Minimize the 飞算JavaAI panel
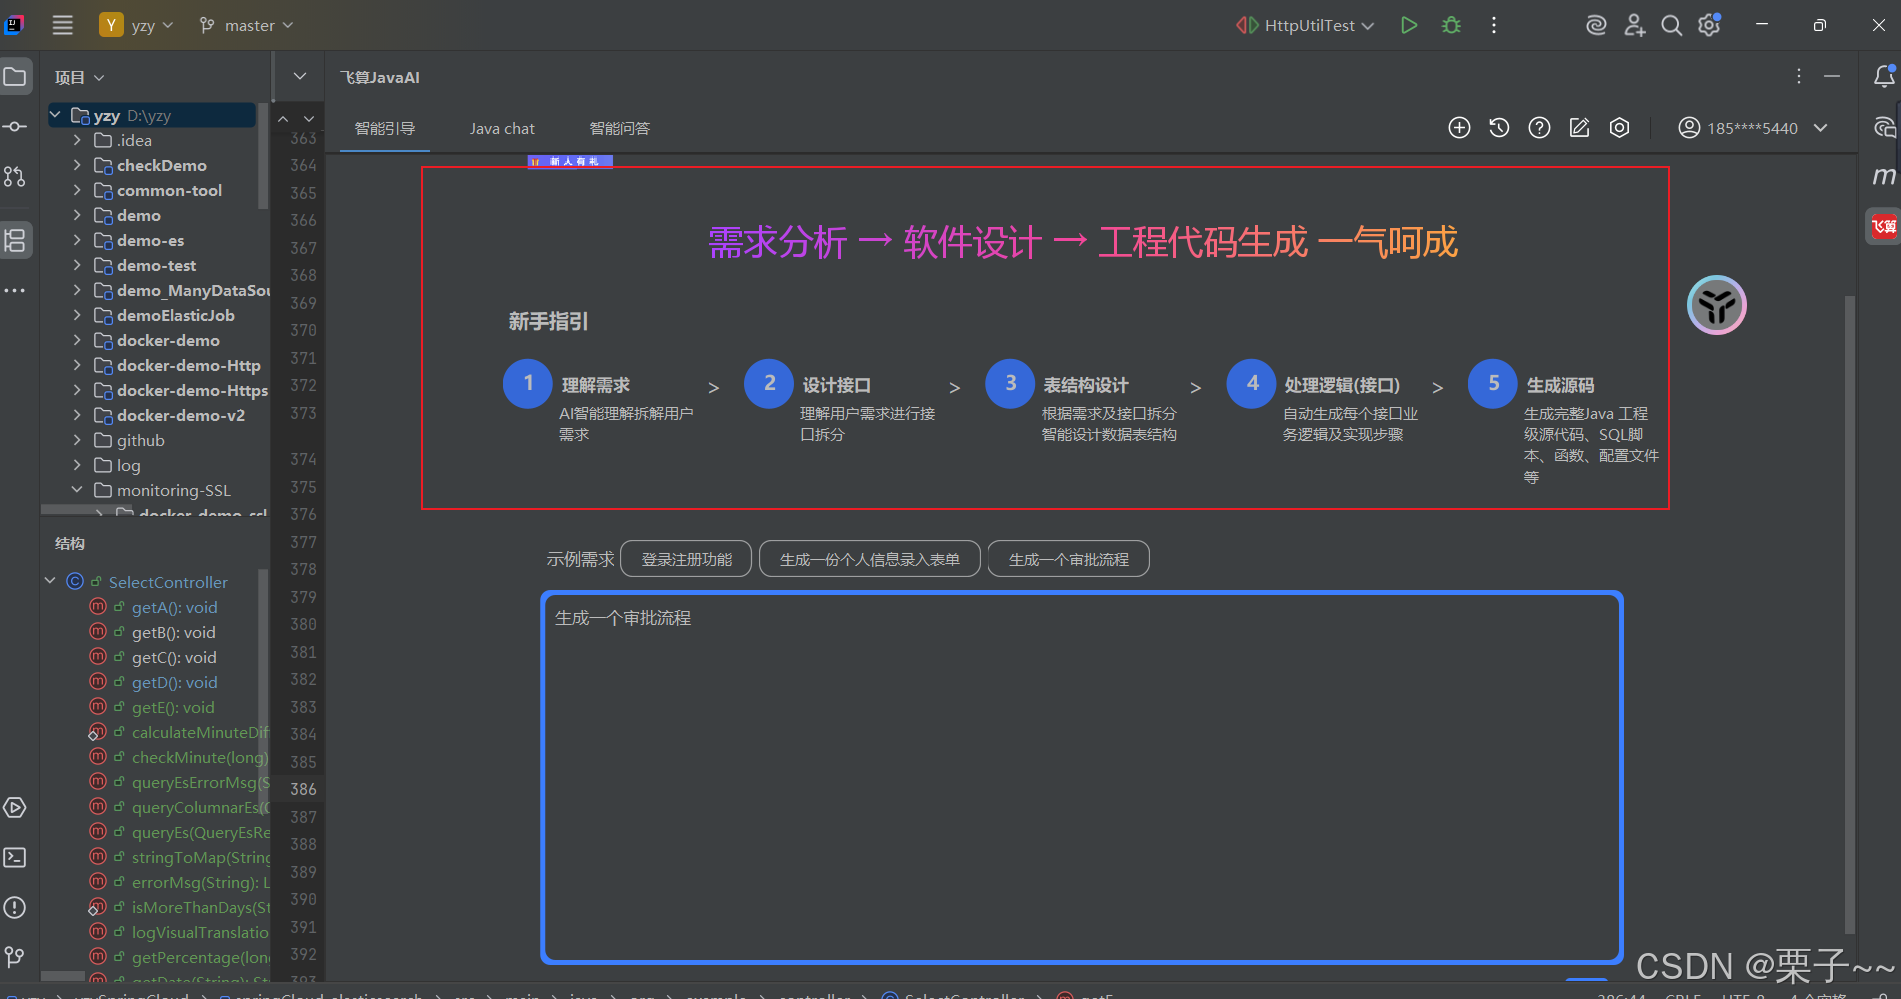Viewport: 1901px width, 999px height. [1832, 76]
